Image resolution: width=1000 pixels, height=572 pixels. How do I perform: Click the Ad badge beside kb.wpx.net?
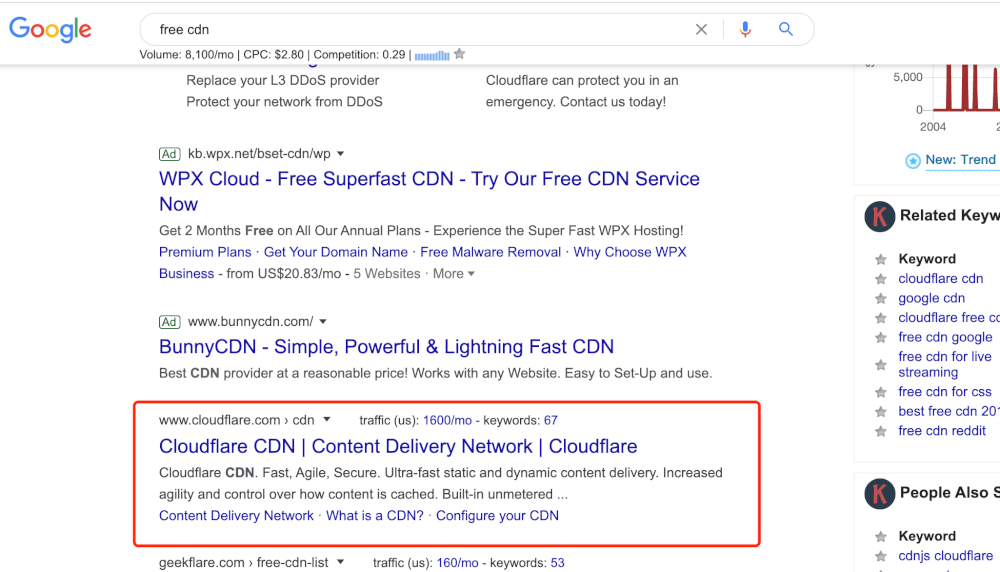point(169,154)
